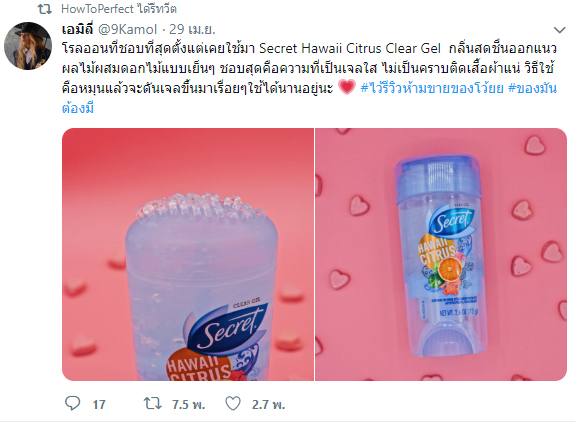575x424 pixels.
Task: Click the red heart emoji in tweet
Action: [347, 87]
